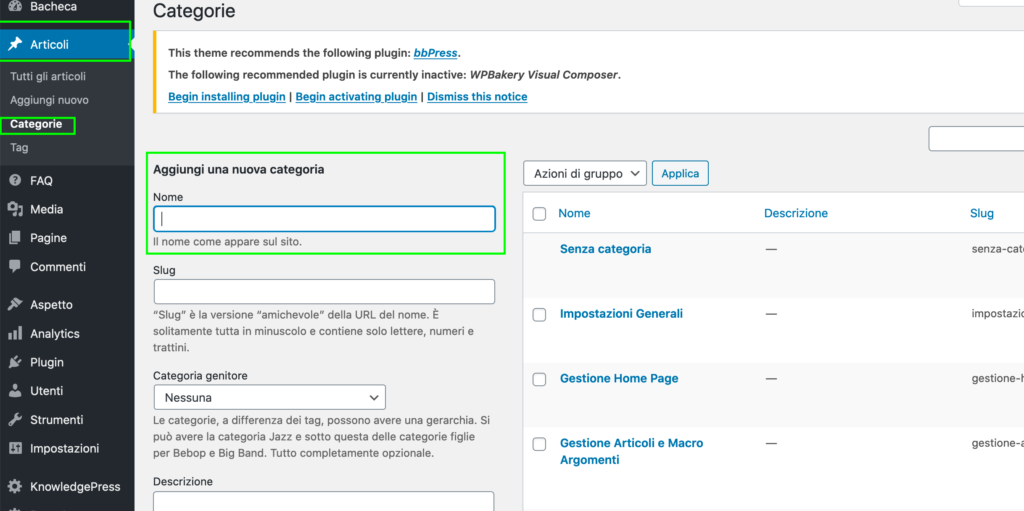Open the Azioni di gruppo dropdown
The image size is (1024, 511).
pyautogui.click(x=585, y=173)
